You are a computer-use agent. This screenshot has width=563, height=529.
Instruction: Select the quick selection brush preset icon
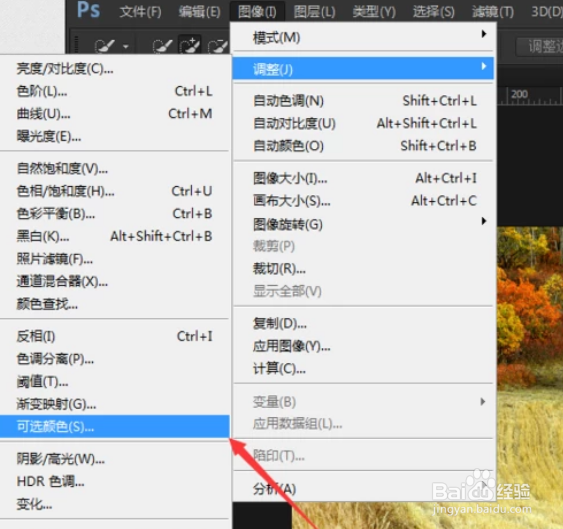coord(104,46)
